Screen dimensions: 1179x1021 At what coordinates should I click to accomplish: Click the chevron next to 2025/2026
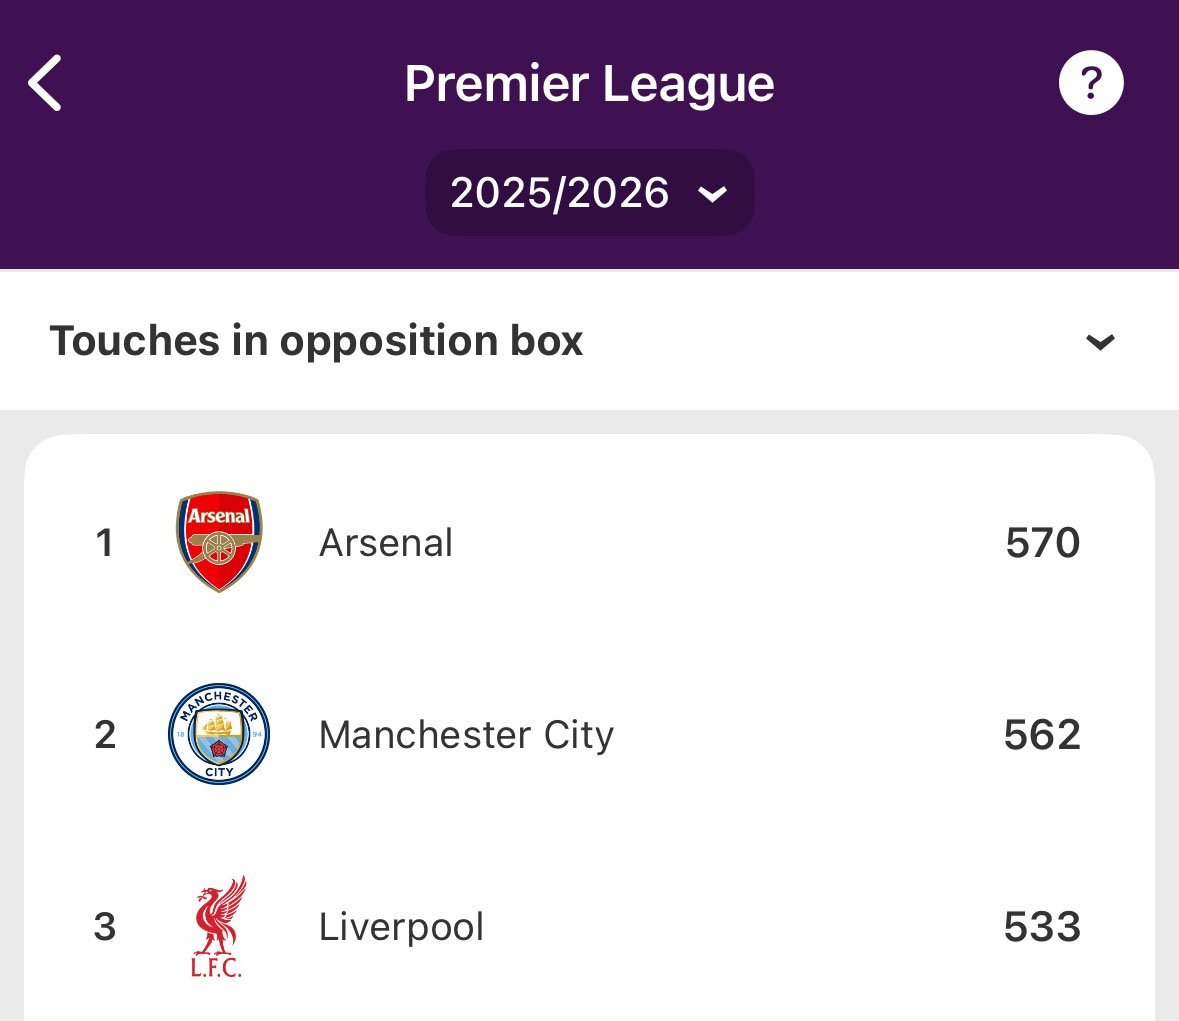tap(713, 194)
